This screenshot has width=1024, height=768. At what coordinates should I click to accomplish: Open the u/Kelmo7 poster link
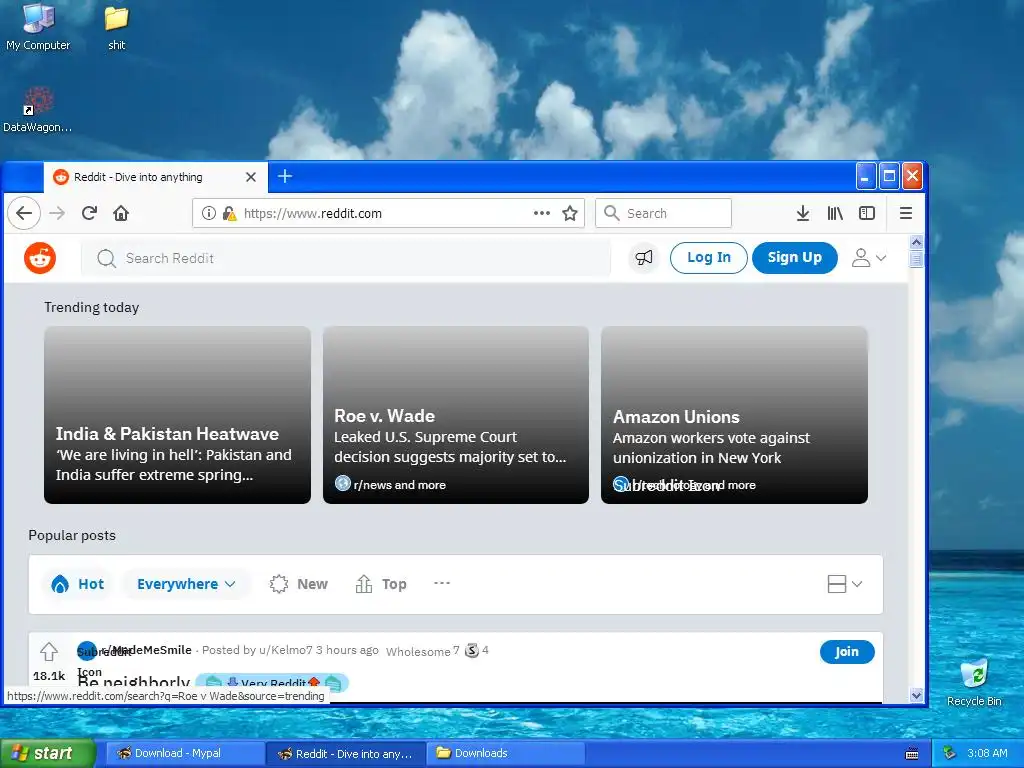pos(286,650)
